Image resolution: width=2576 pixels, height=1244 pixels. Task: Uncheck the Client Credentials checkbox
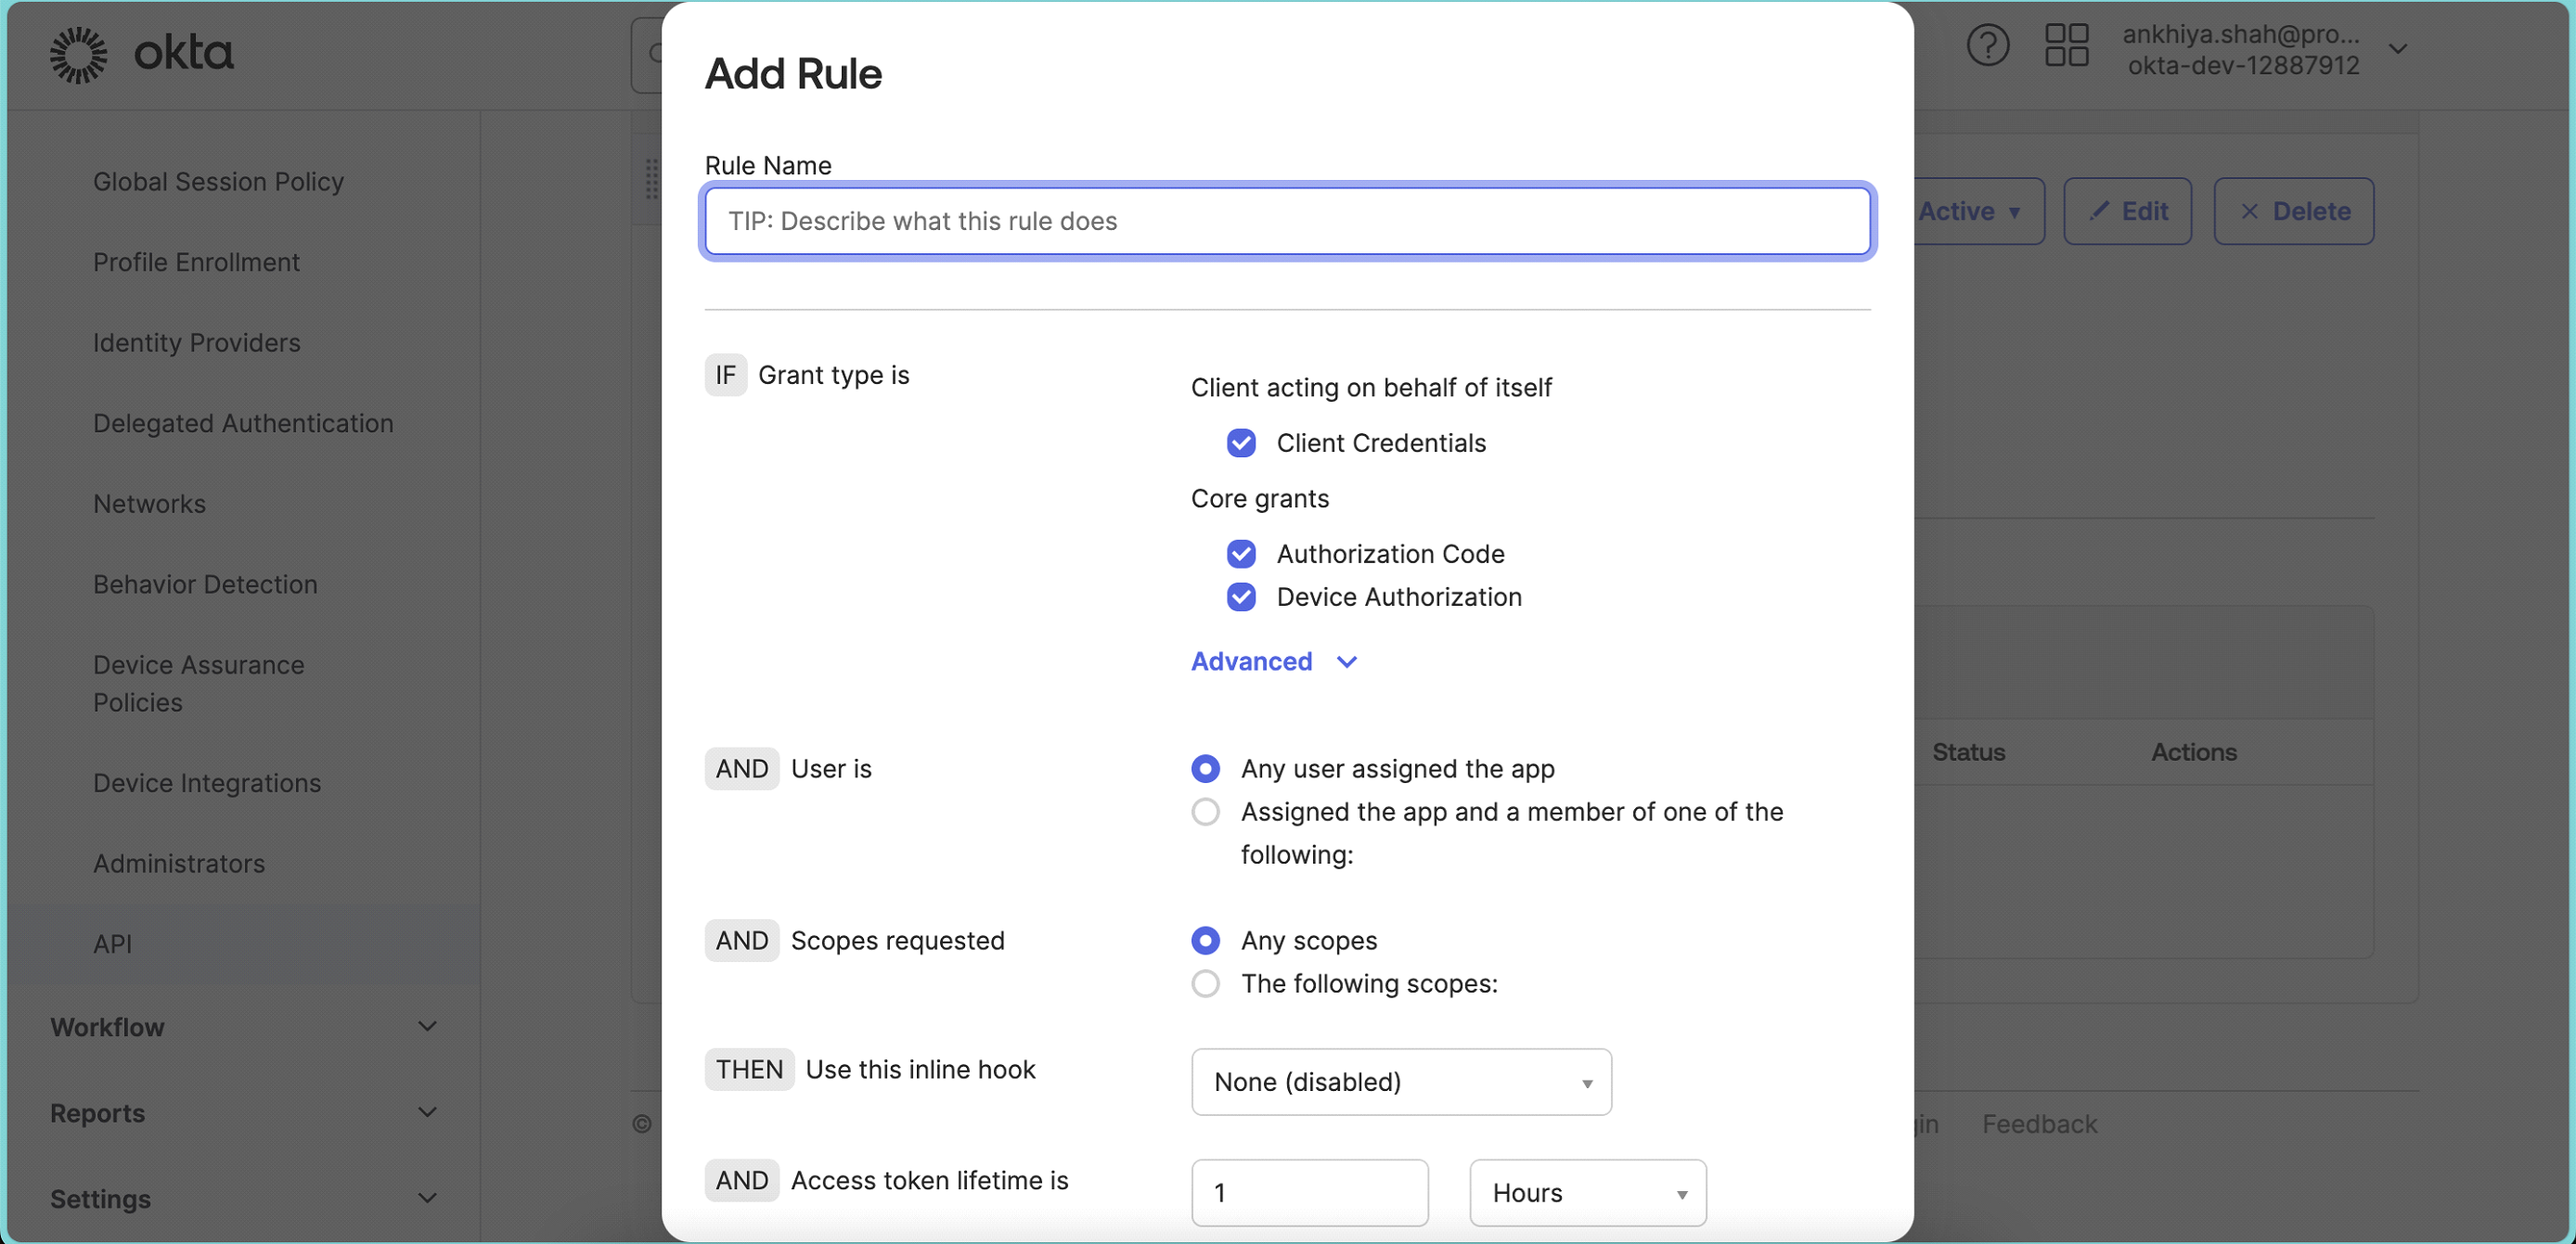click(x=1241, y=443)
